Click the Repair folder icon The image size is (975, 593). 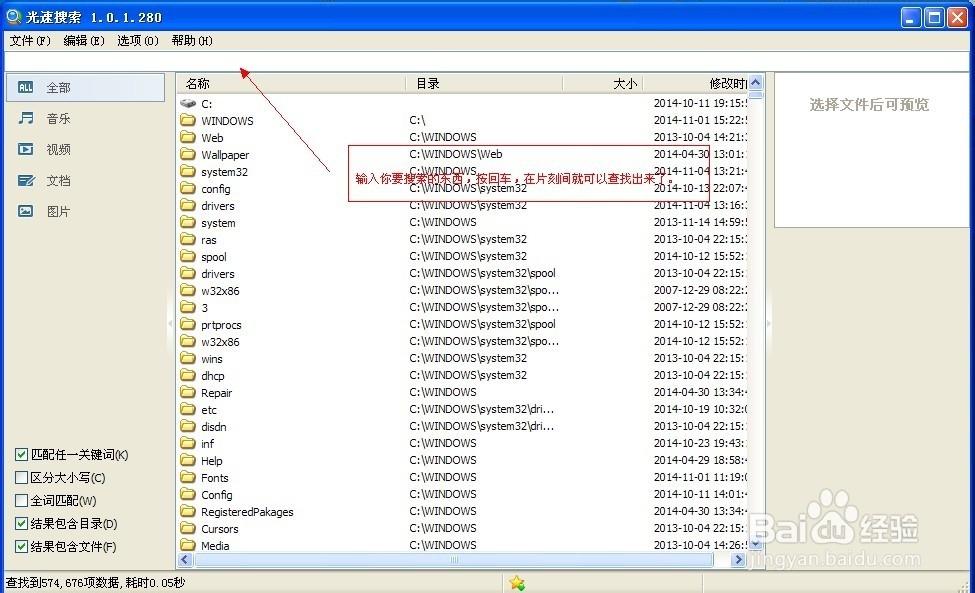click(188, 392)
